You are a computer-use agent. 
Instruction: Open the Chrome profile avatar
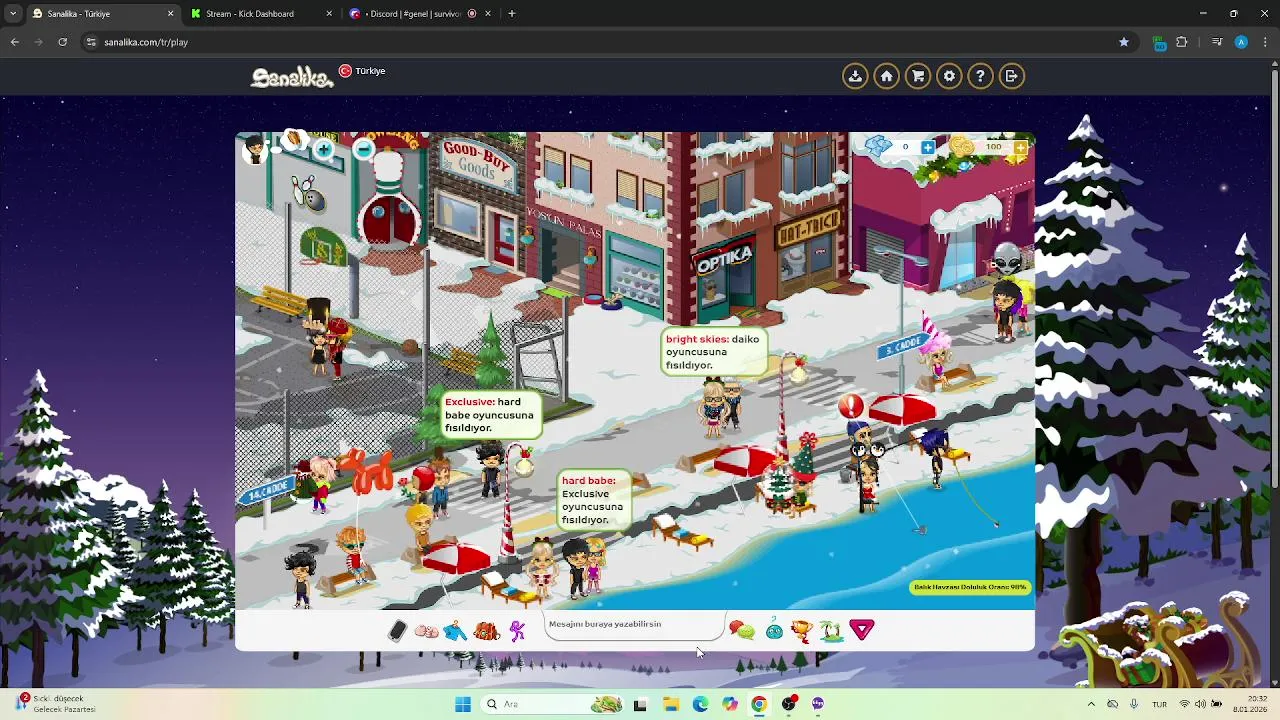(1241, 42)
